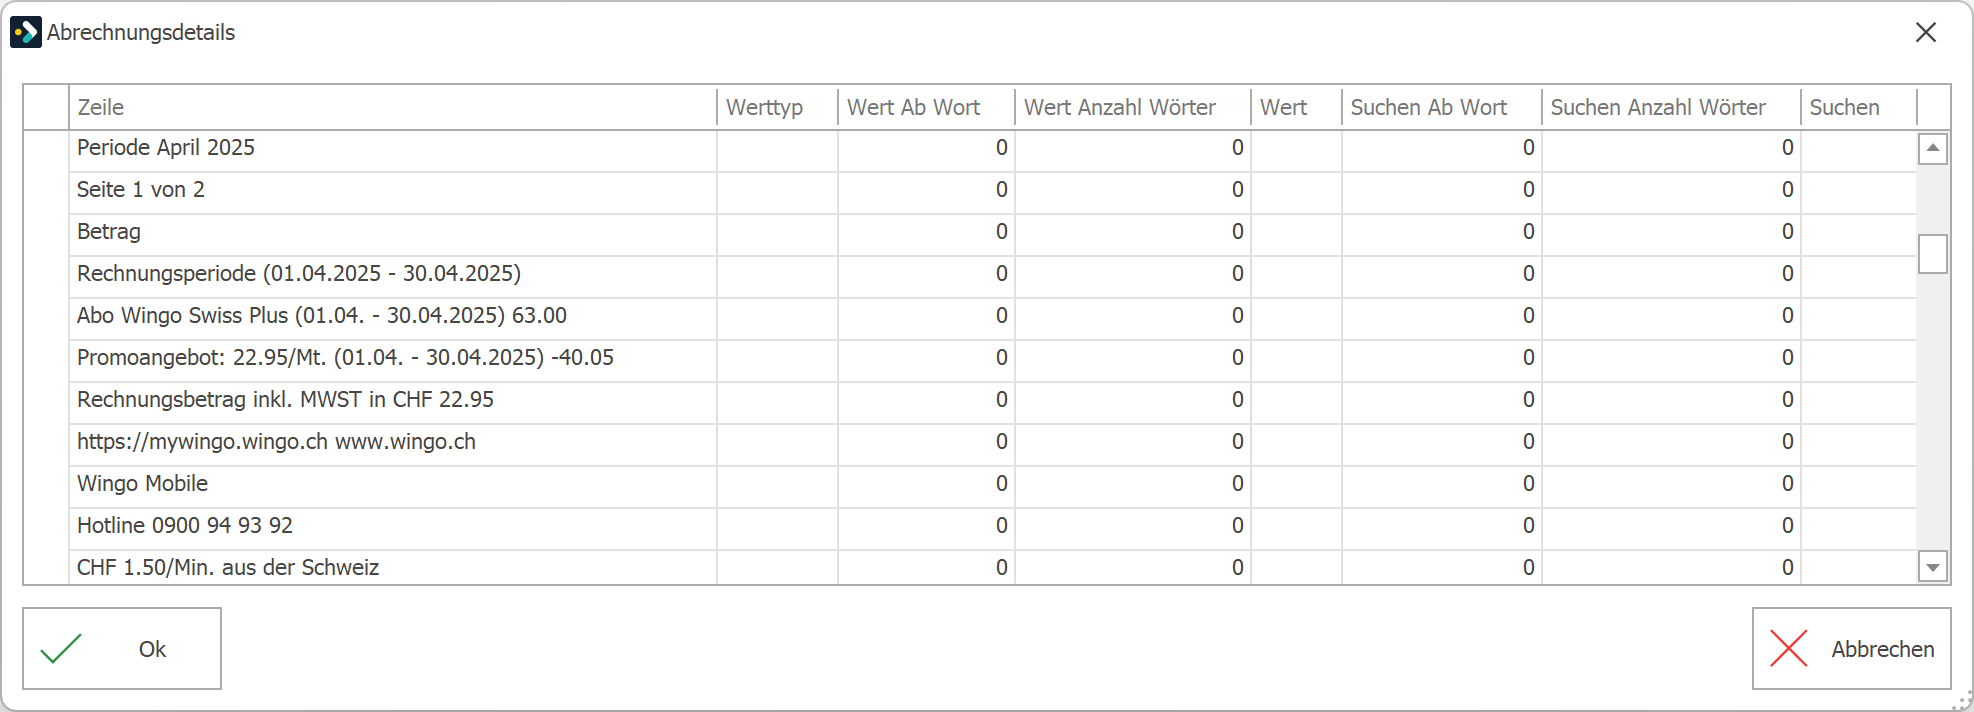The height and width of the screenshot is (712, 1974).
Task: Click the scrollbar up arrow
Action: coord(1933,148)
